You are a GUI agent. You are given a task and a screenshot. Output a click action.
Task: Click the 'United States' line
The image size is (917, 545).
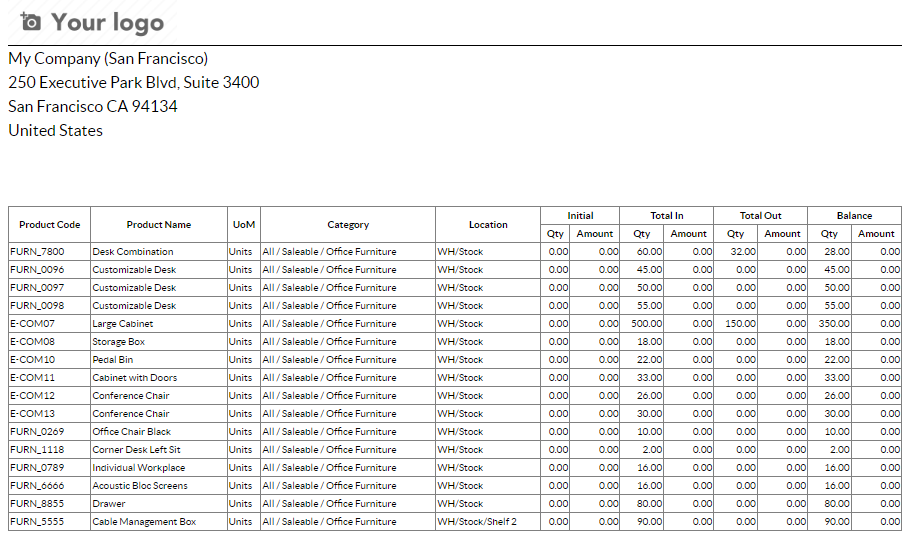(56, 130)
